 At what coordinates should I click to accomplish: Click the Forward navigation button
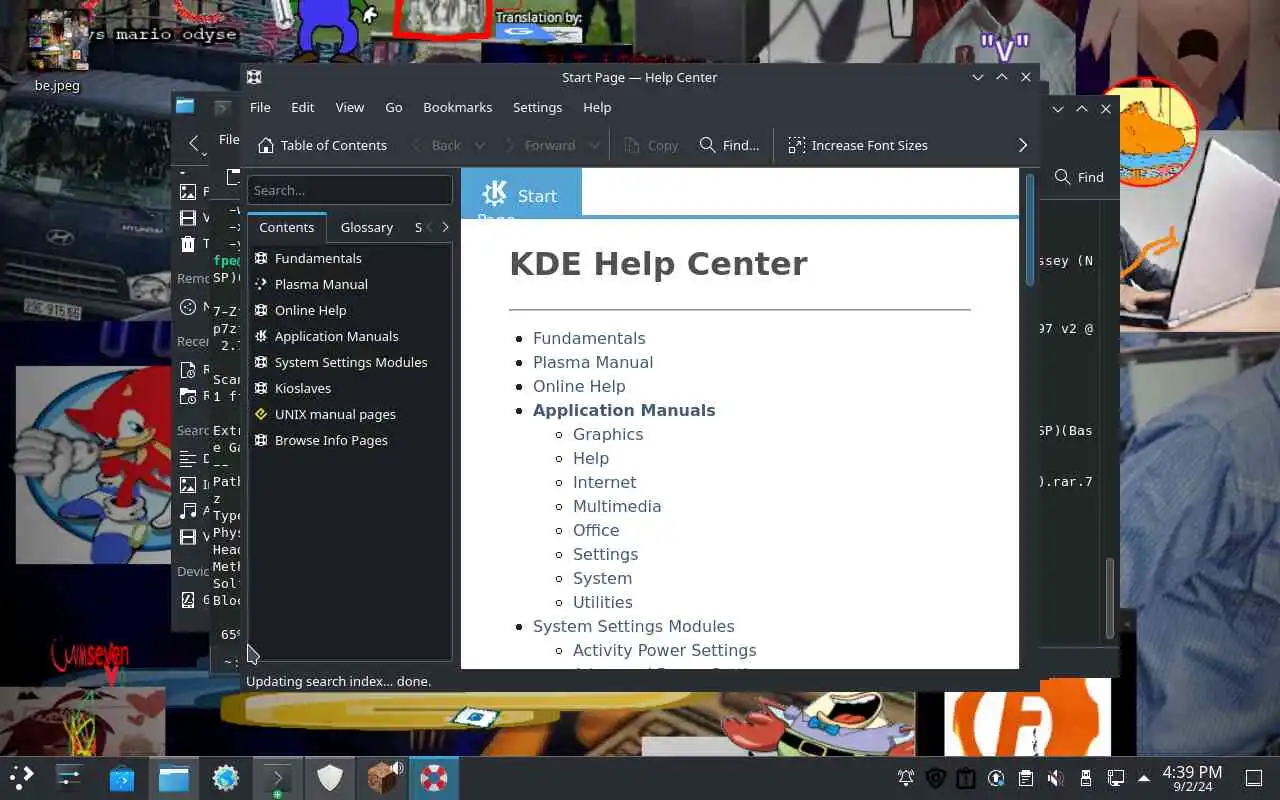pos(540,145)
